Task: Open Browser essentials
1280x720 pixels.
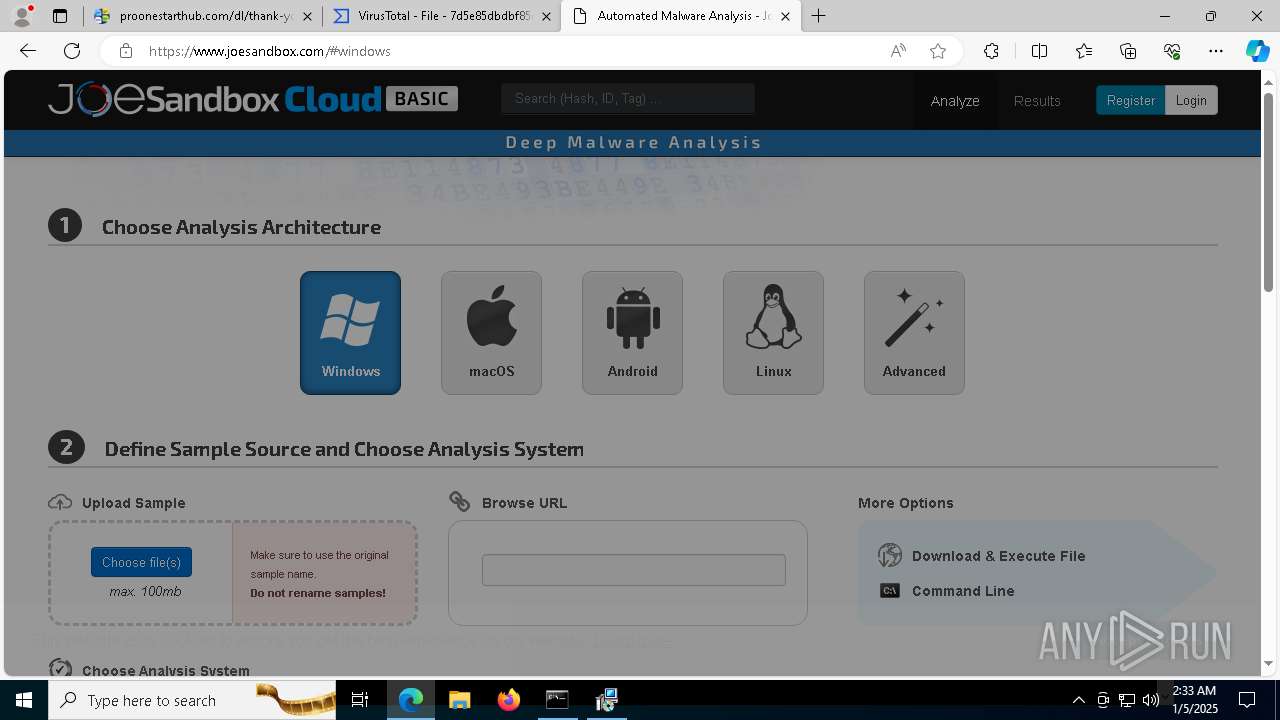Action: tap(1172, 51)
